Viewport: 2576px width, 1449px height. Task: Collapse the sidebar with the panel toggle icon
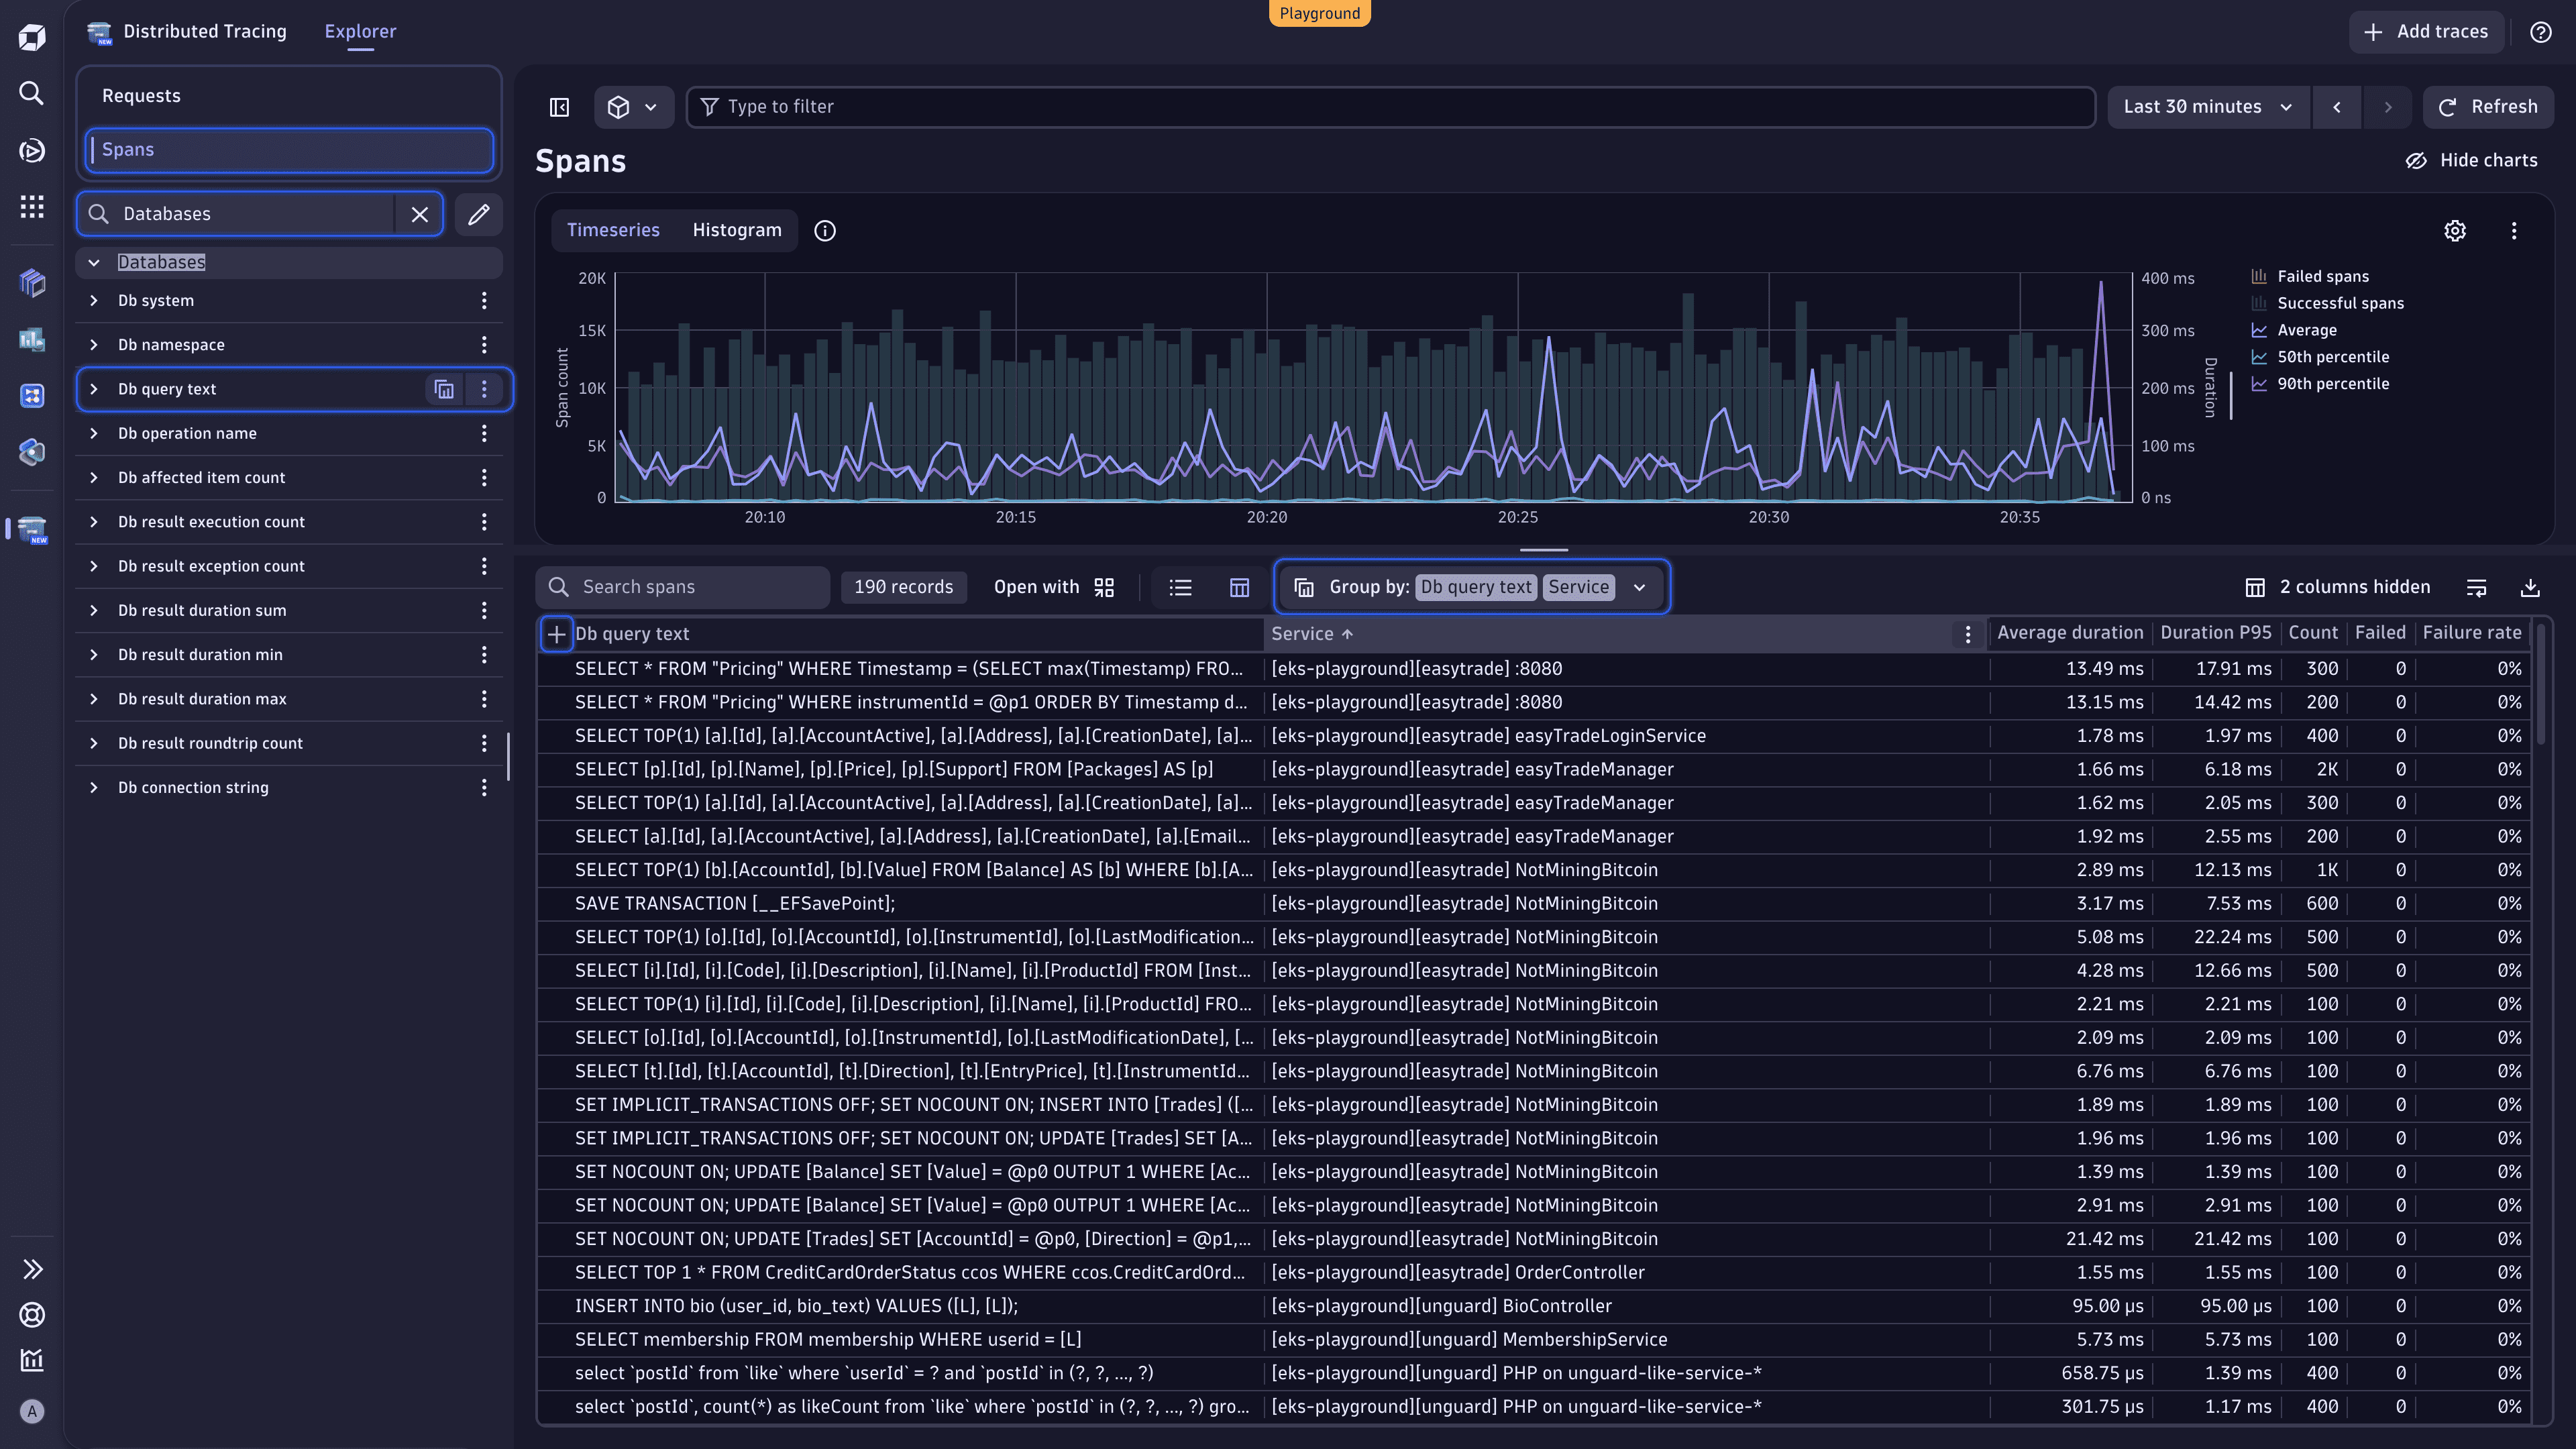pos(558,107)
